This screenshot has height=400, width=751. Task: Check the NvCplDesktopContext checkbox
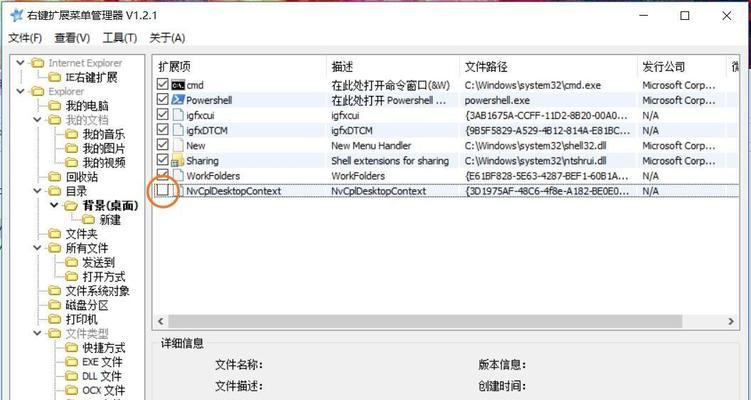click(x=163, y=190)
